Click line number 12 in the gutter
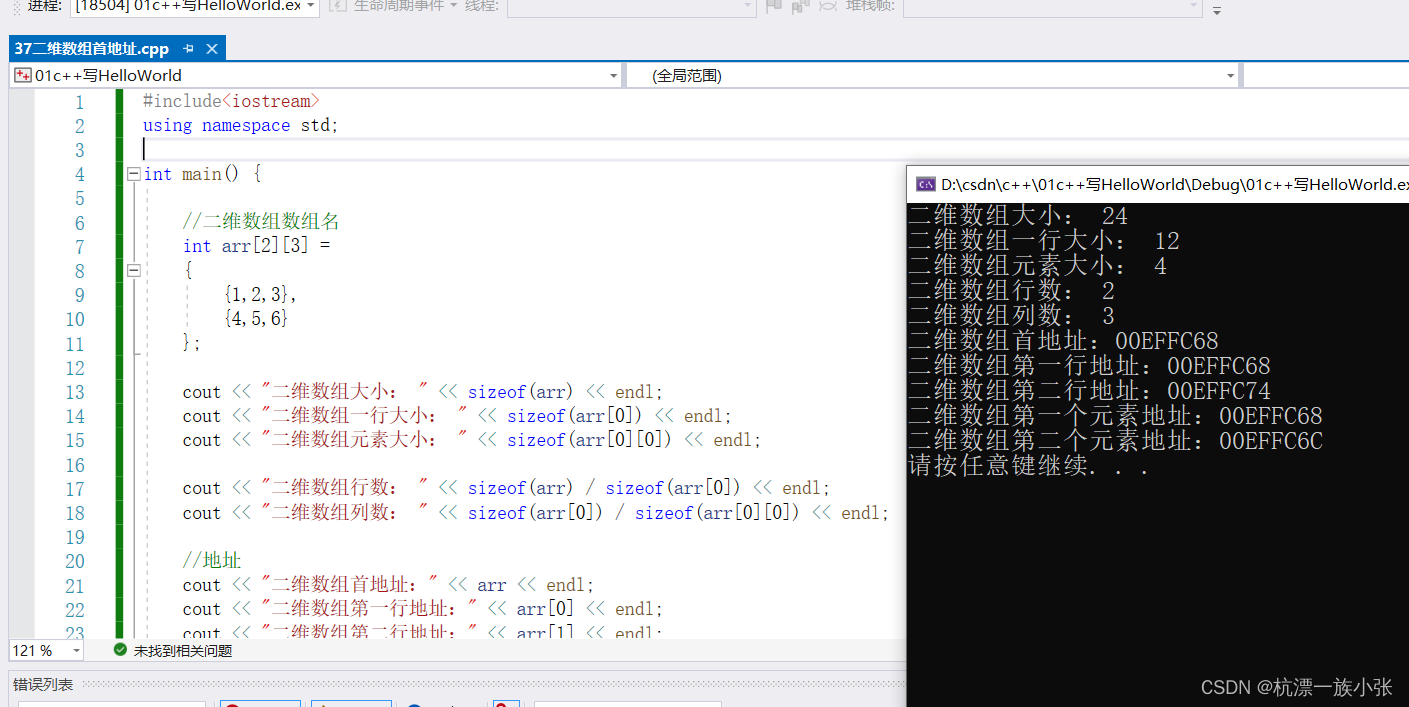This screenshot has height=707, width=1409. (75, 368)
